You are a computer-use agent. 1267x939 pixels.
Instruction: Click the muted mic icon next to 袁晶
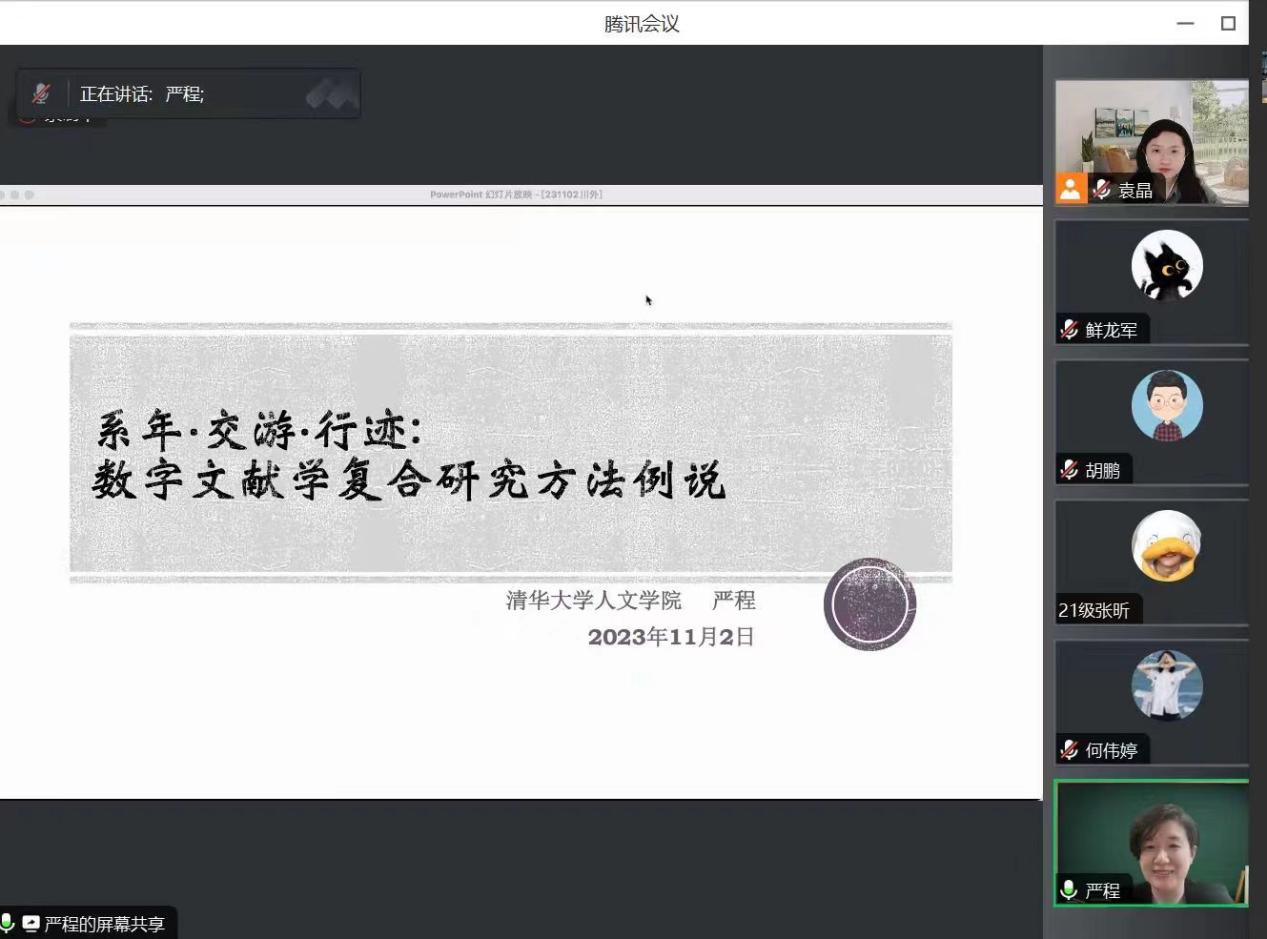pos(1102,190)
